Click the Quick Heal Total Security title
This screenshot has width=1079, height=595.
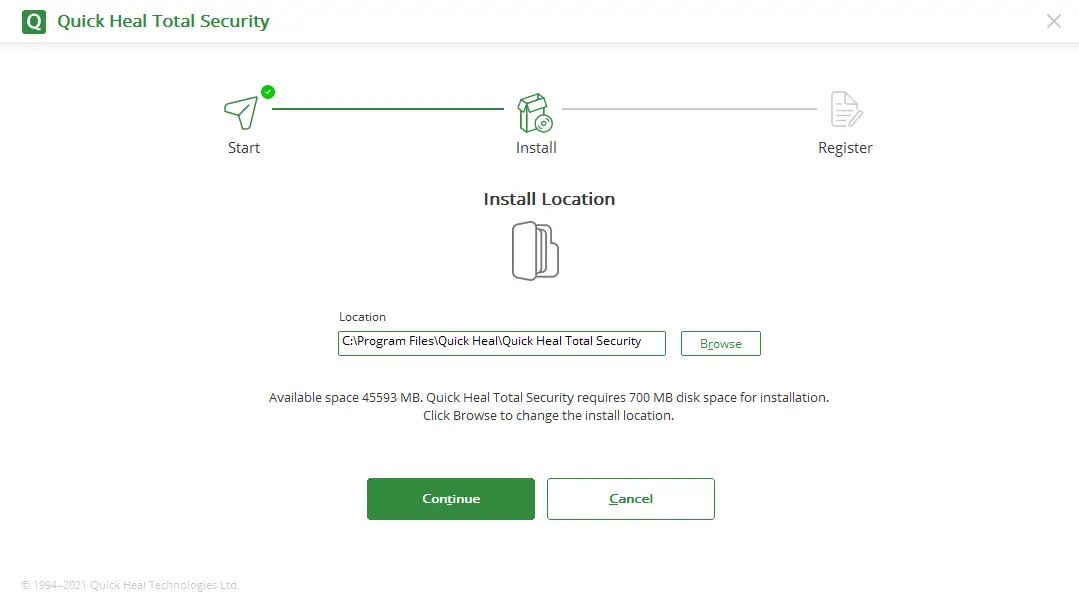tap(163, 21)
